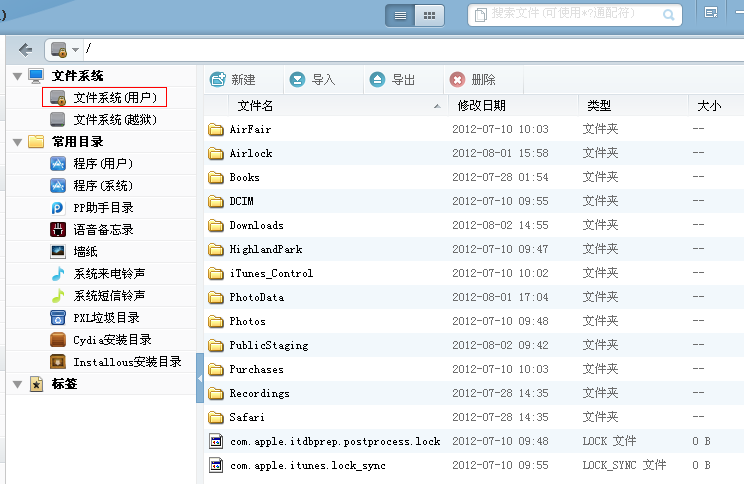This screenshot has width=744, height=484.
Task: Open the Cydia安装目录 sidebar entry
Action: pos(112,340)
